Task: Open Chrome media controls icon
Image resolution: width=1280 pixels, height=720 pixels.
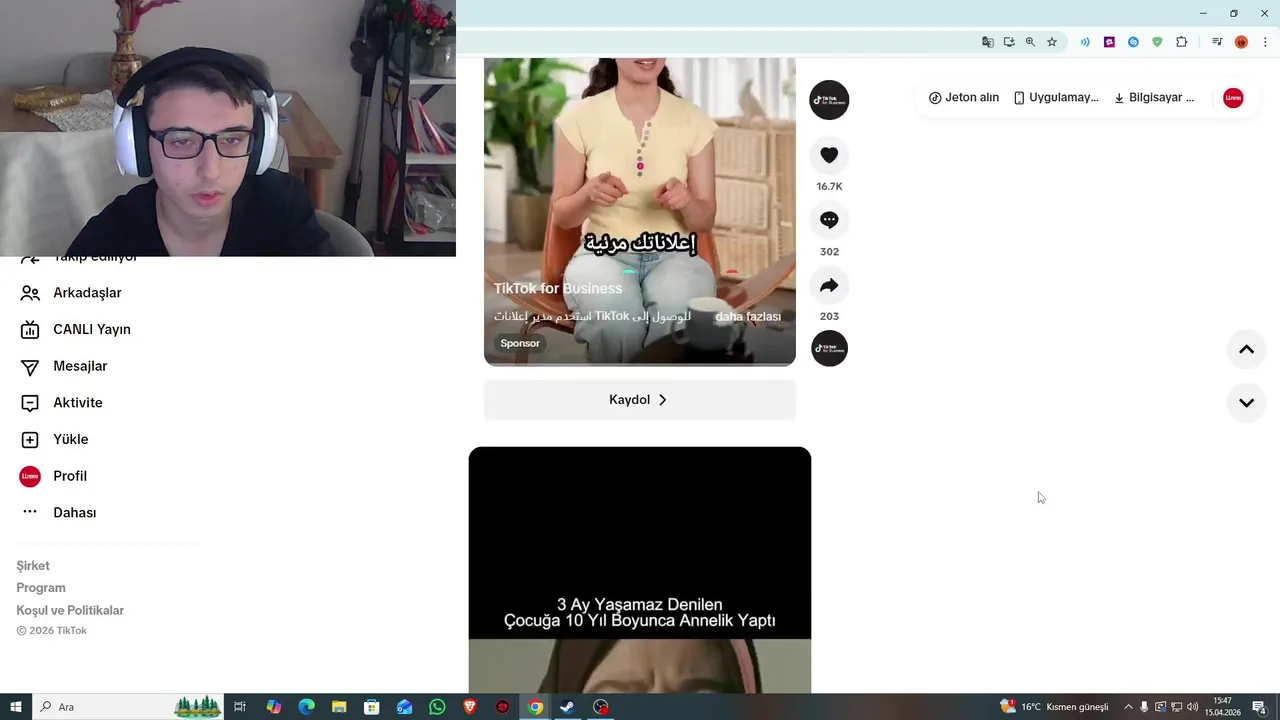Action: (x=1217, y=42)
